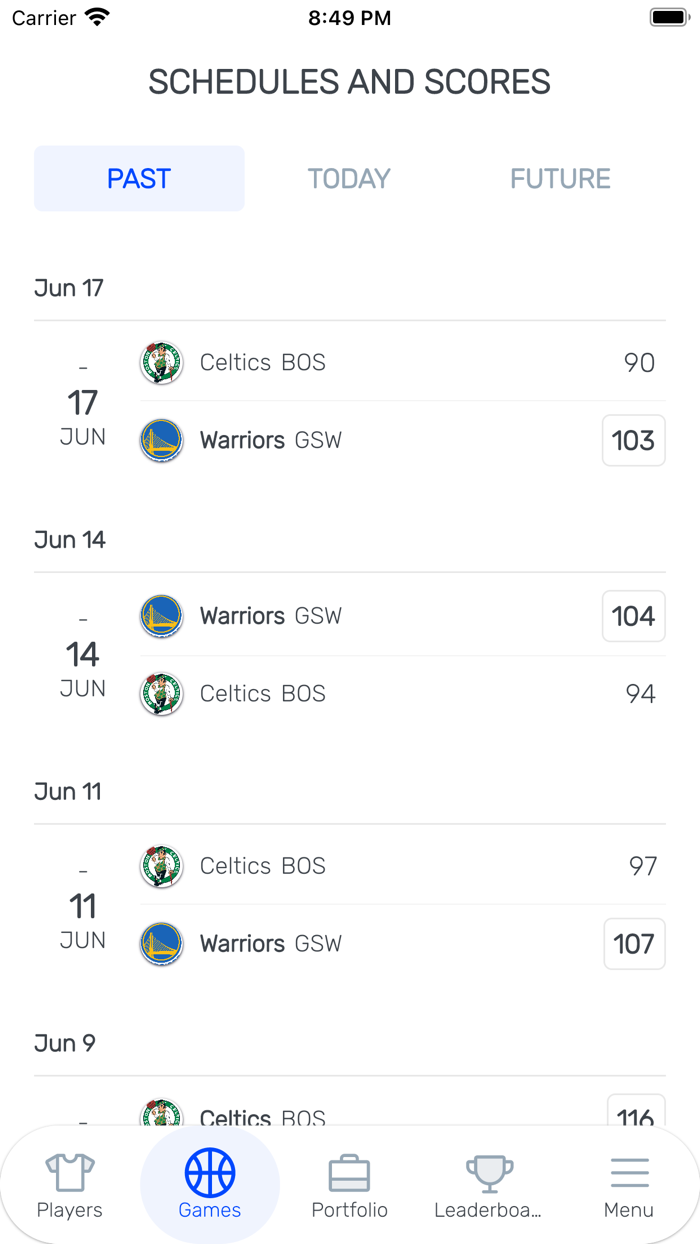Tap the Warriors 103 score box
This screenshot has width=700, height=1244.
[x=633, y=441]
